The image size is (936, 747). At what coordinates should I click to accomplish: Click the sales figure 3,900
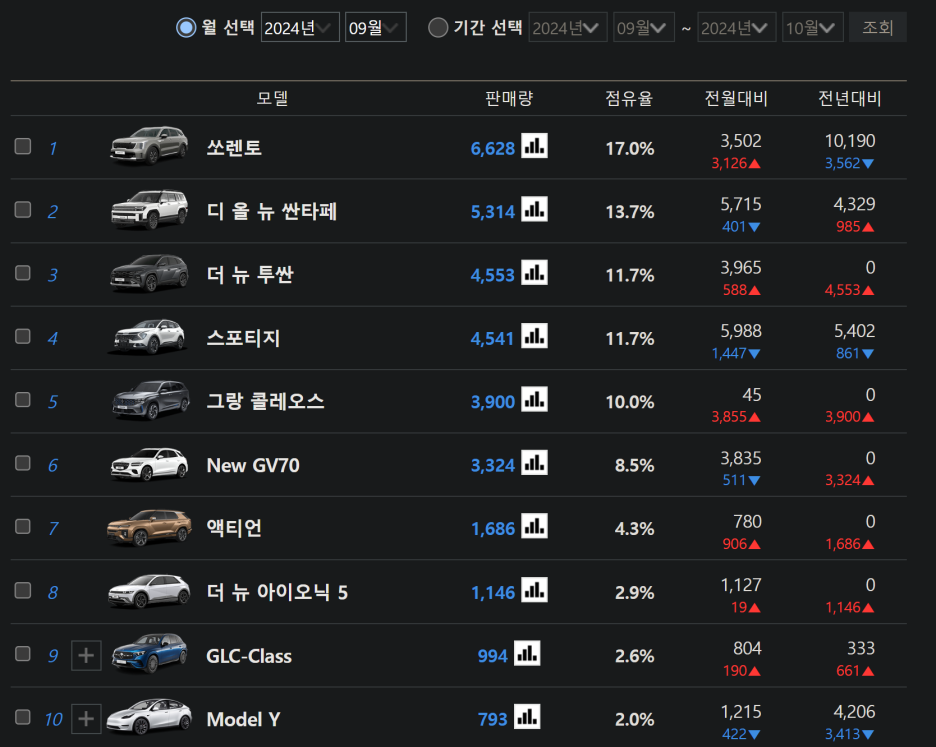coord(492,401)
